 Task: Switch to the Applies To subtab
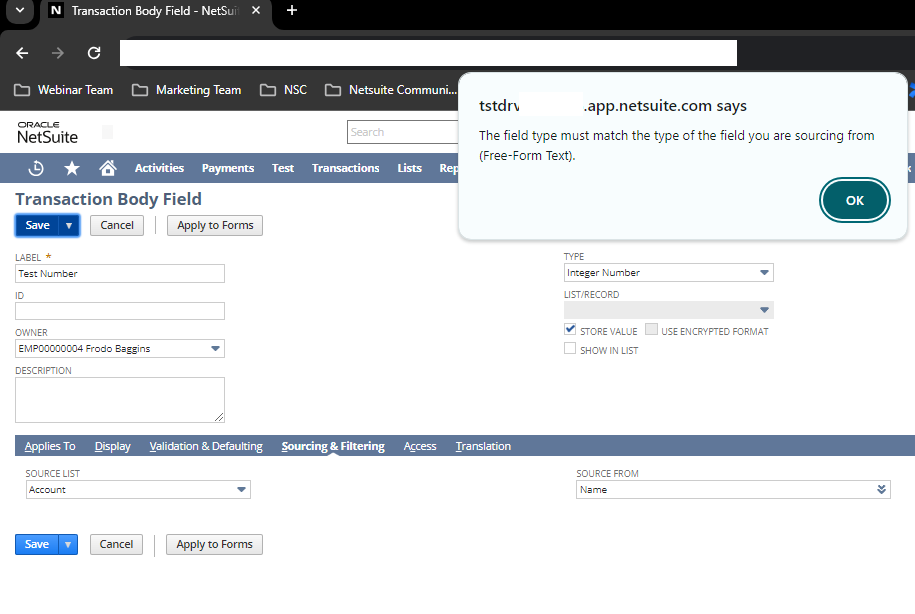[x=50, y=446]
